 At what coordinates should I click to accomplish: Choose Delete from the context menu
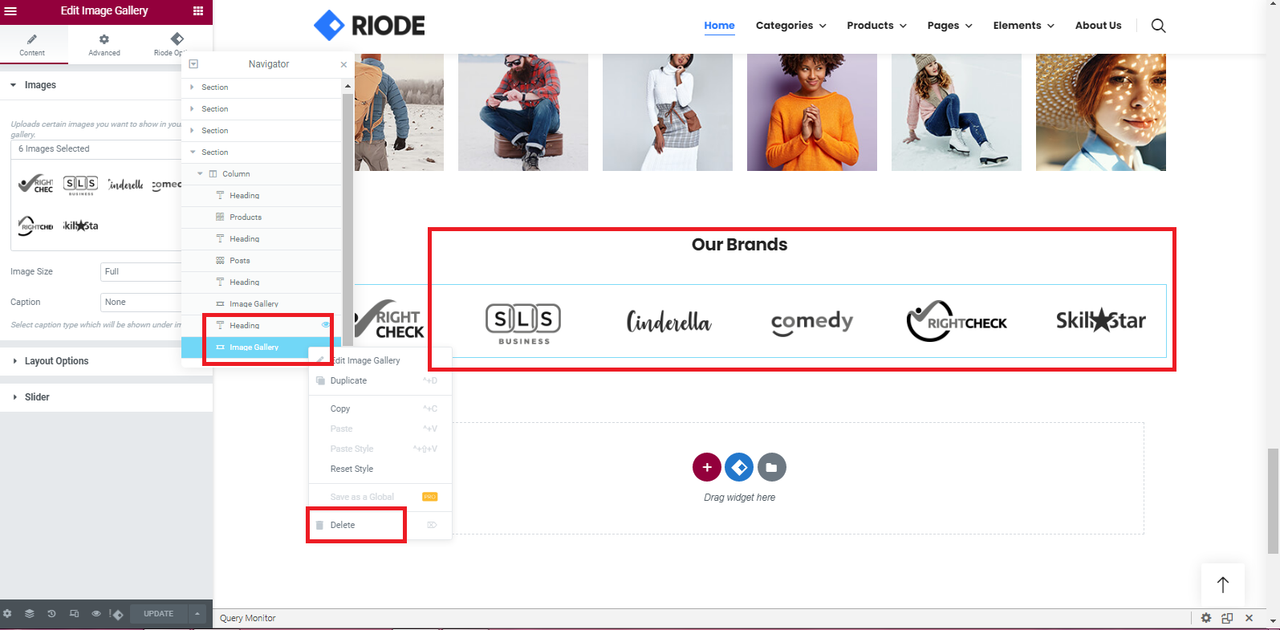pos(380,525)
